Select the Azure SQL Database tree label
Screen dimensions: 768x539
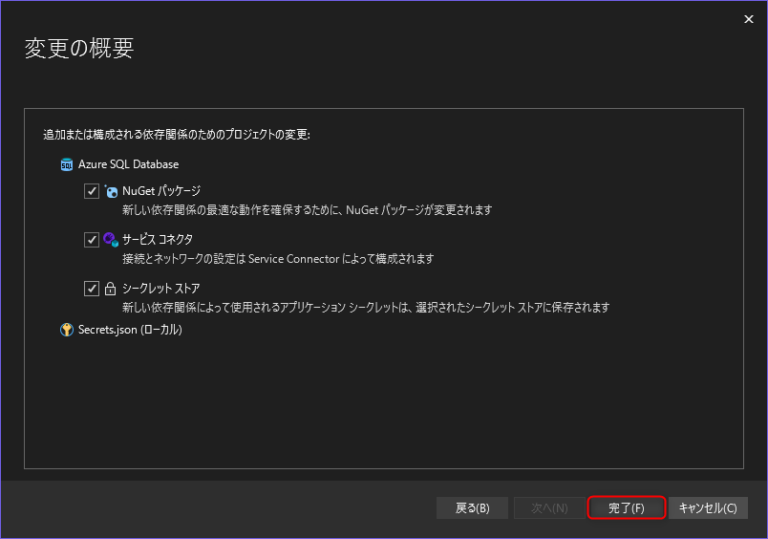(128, 164)
